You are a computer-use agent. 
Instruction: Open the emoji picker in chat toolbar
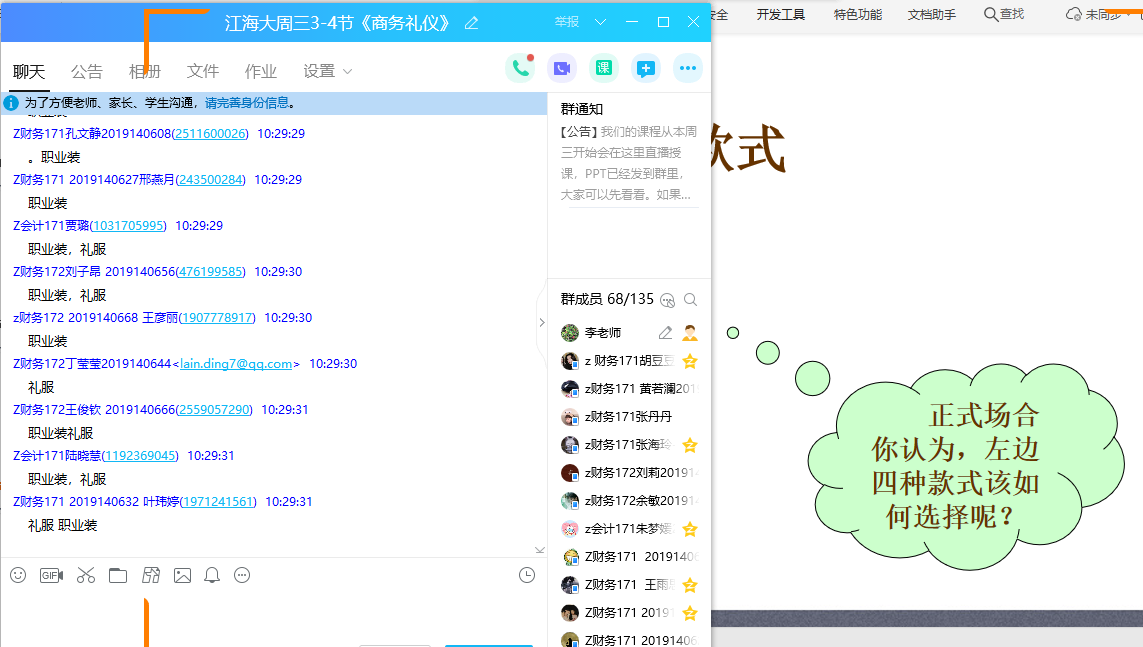coord(18,575)
